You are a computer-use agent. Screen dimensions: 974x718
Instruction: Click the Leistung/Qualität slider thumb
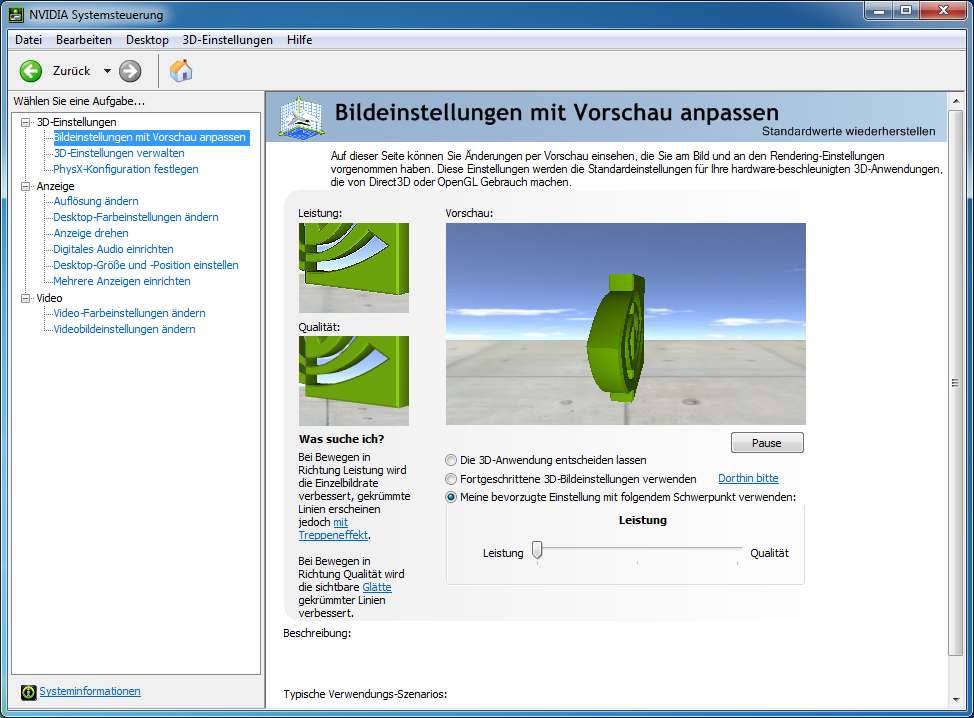coord(537,550)
